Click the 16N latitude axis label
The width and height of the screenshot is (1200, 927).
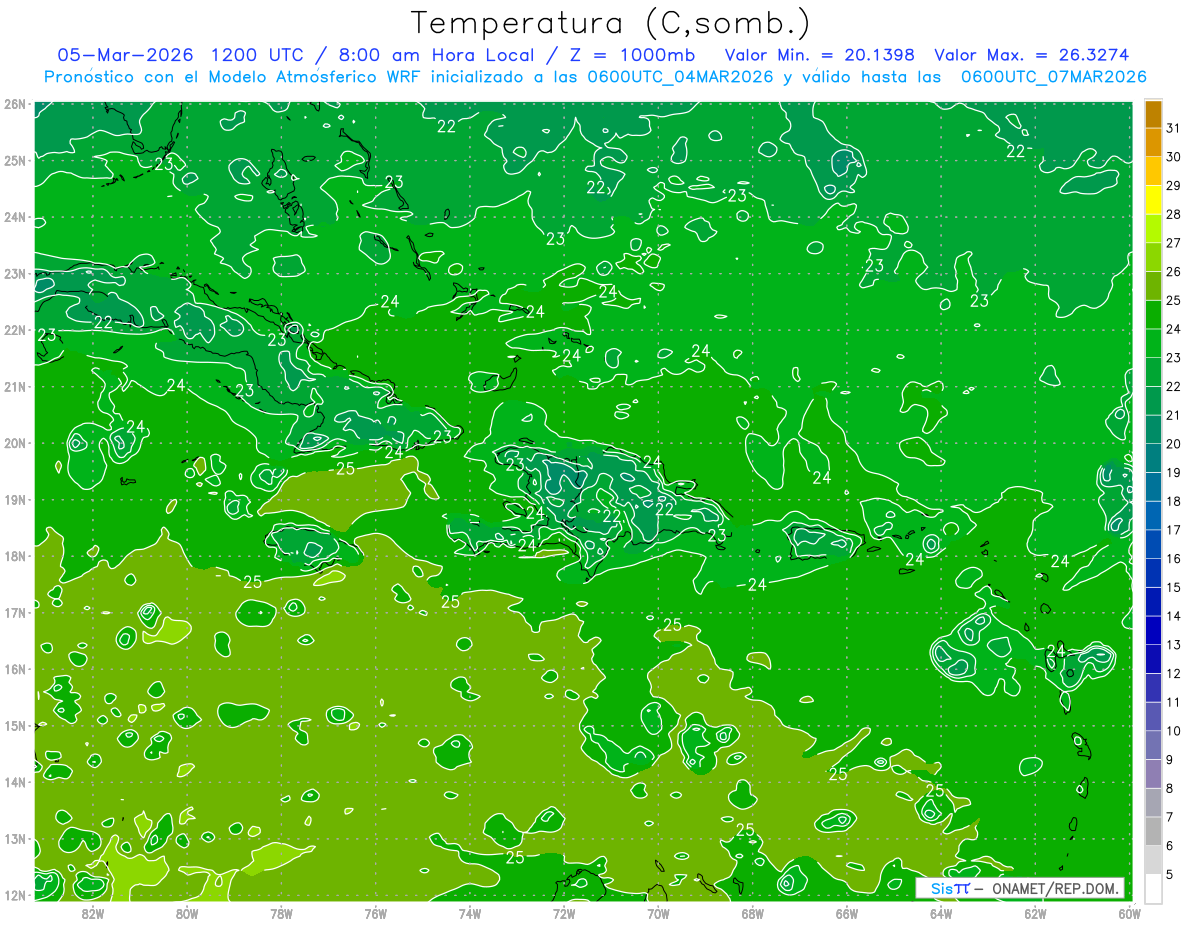click(x=14, y=669)
